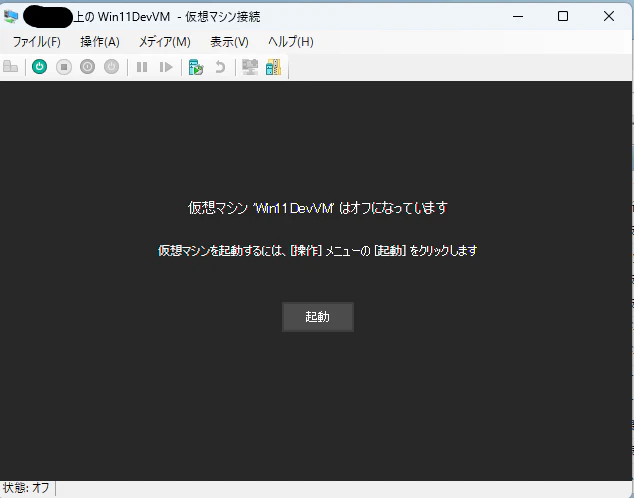
Task: Maximize the virtual machine connection window
Action: [x=563, y=16]
